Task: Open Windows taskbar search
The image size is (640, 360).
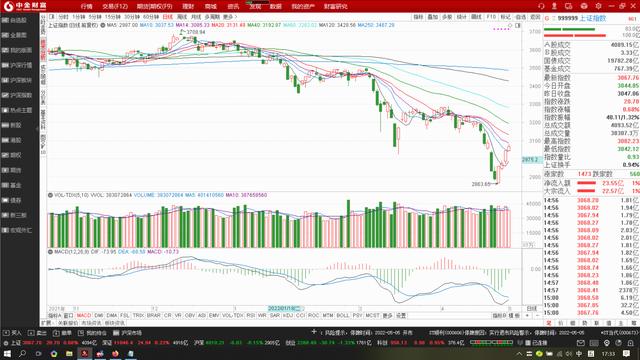Action: 22,353
